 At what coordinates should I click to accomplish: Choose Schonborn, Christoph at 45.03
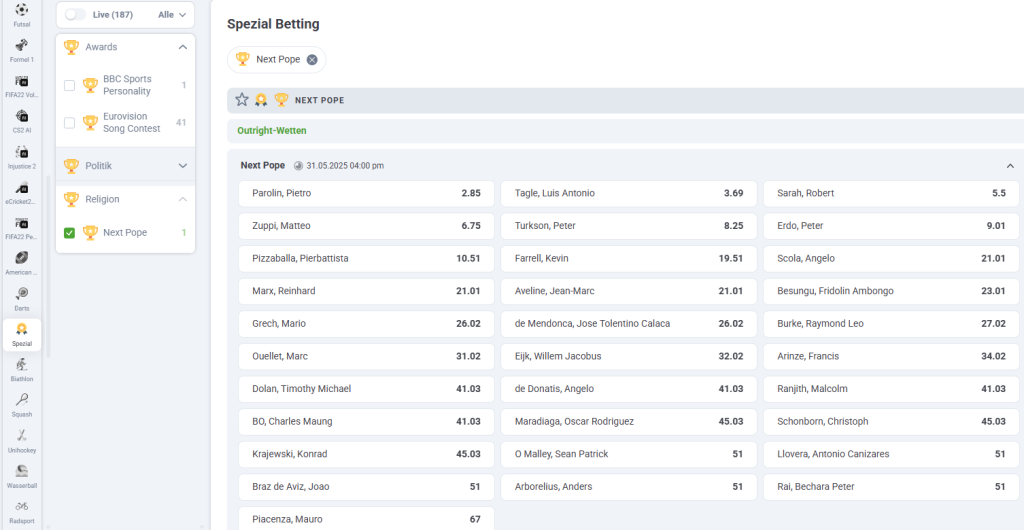point(891,422)
